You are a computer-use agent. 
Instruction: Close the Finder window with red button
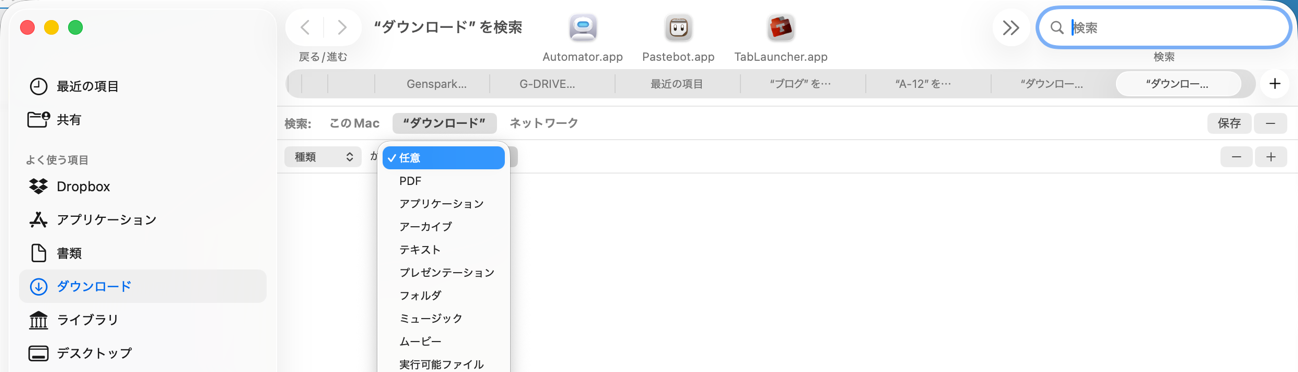coord(27,27)
